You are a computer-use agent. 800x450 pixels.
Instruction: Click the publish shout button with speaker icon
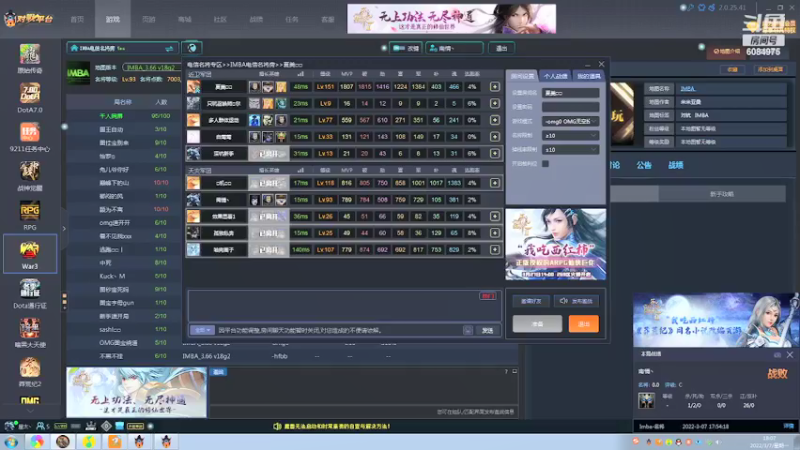[576, 301]
